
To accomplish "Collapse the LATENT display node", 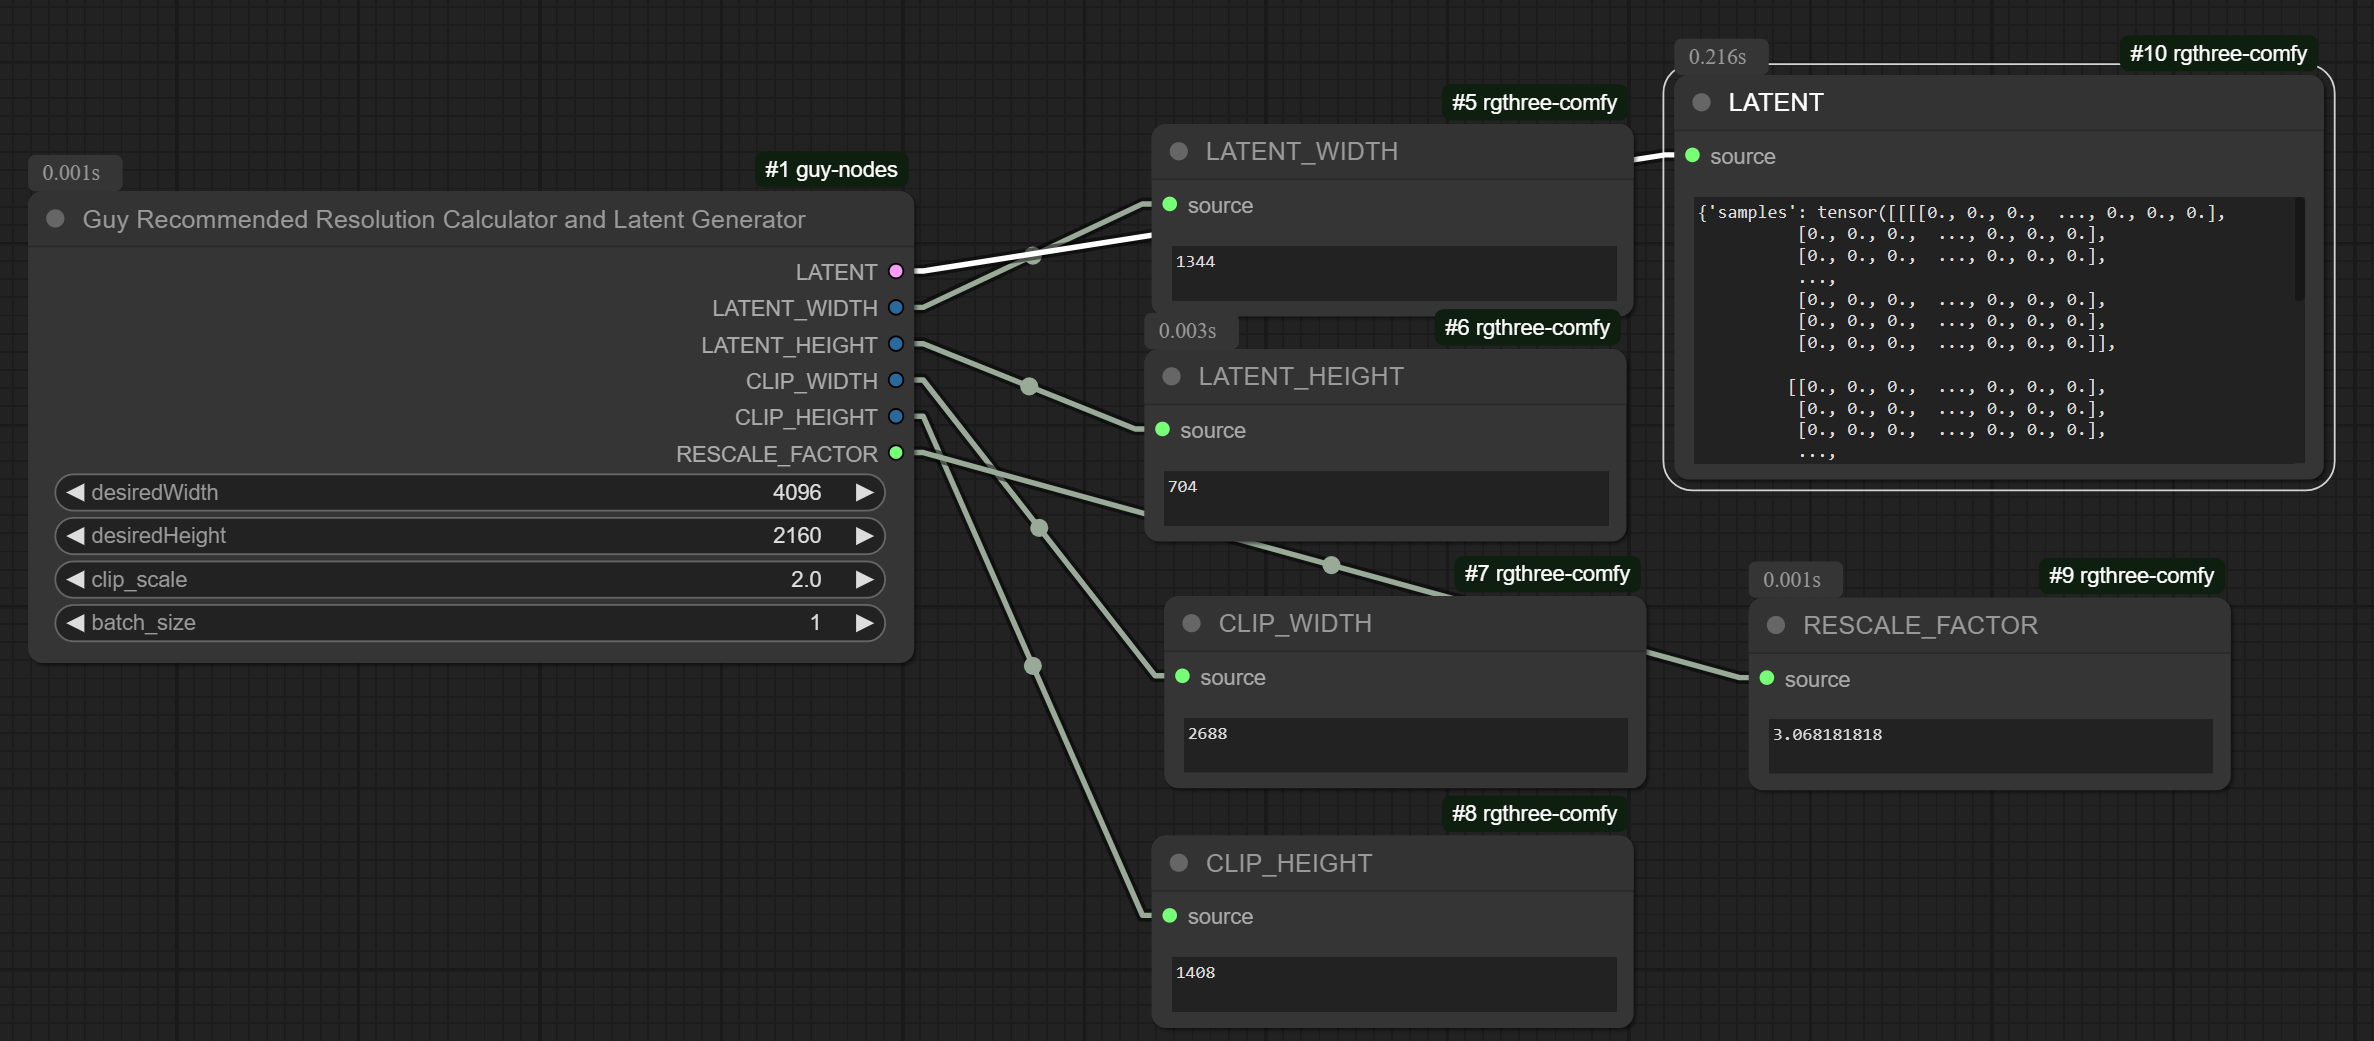I will point(1701,102).
